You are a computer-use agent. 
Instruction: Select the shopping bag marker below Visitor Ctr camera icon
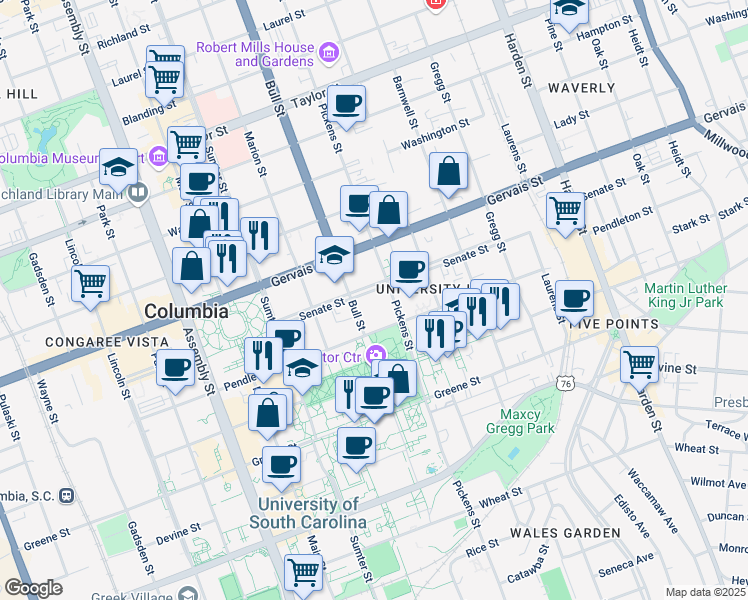[401, 377]
